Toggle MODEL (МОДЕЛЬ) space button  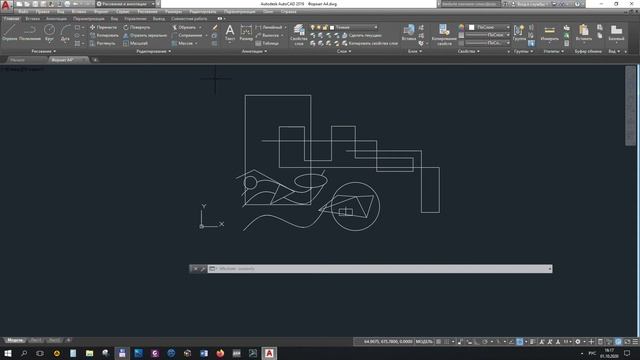pyautogui.click(x=424, y=342)
